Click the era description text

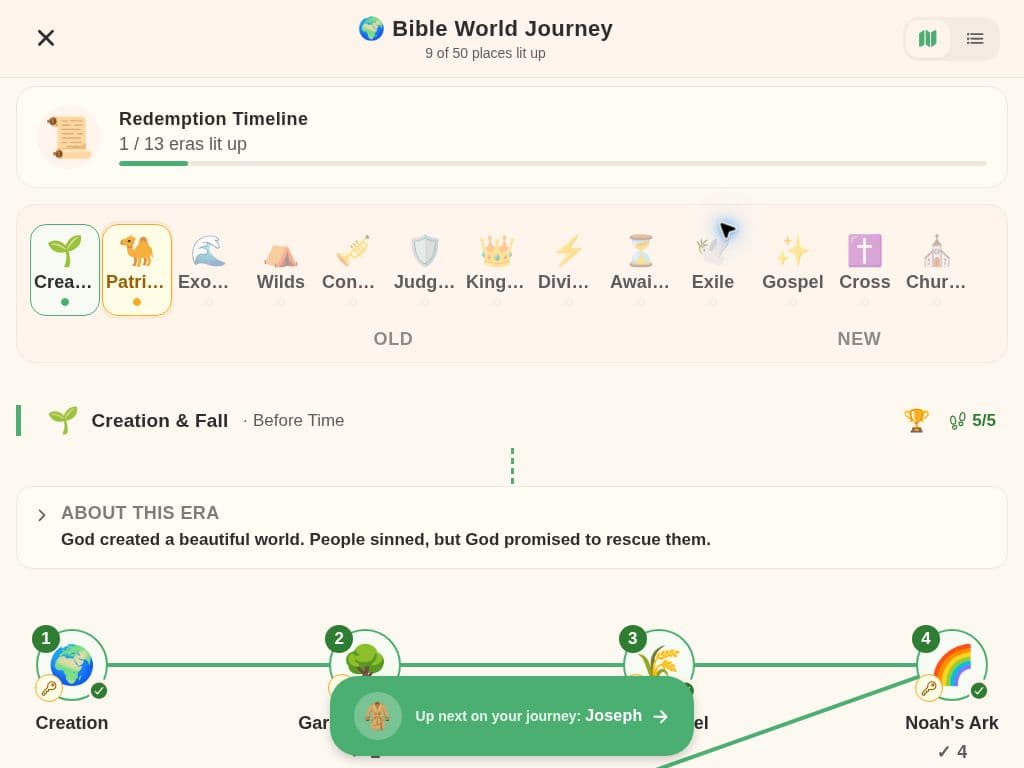point(386,539)
